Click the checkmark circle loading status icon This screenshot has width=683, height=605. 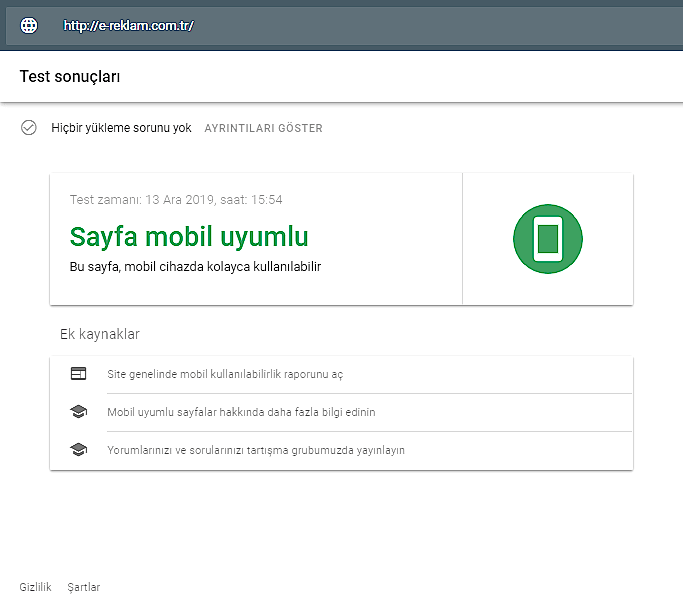click(x=29, y=128)
